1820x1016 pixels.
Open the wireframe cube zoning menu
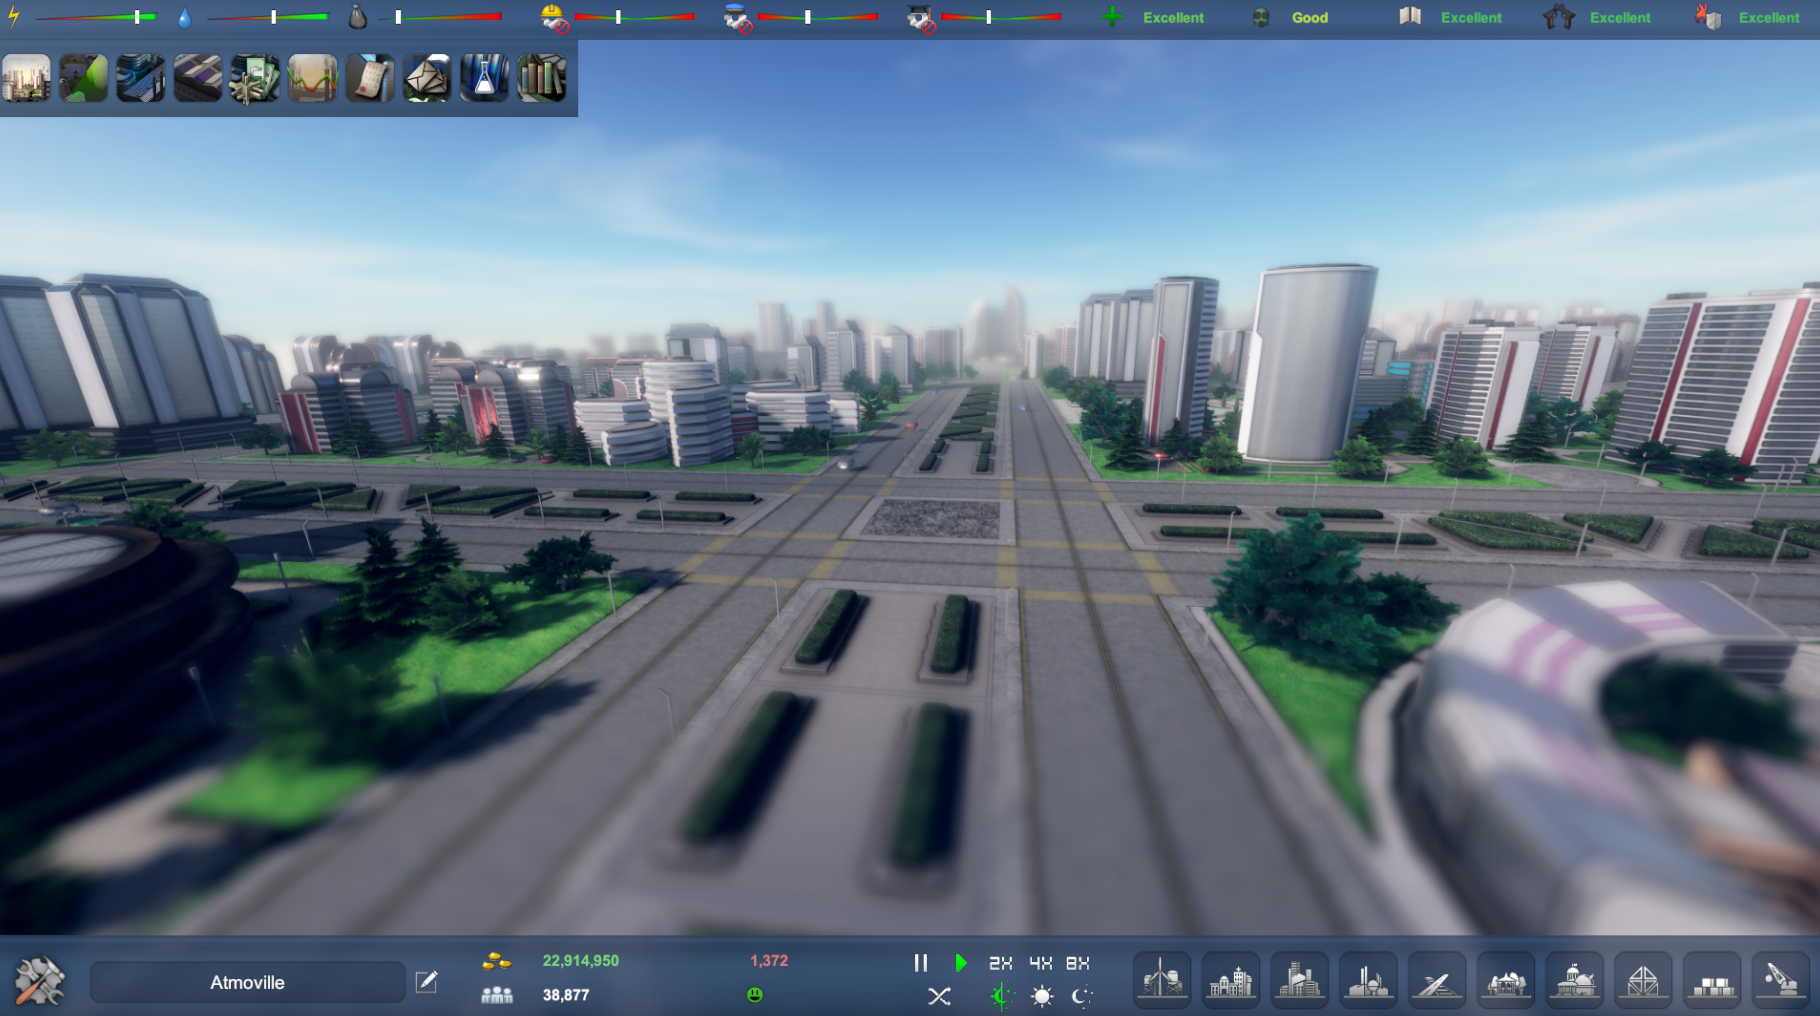coord(1643,980)
